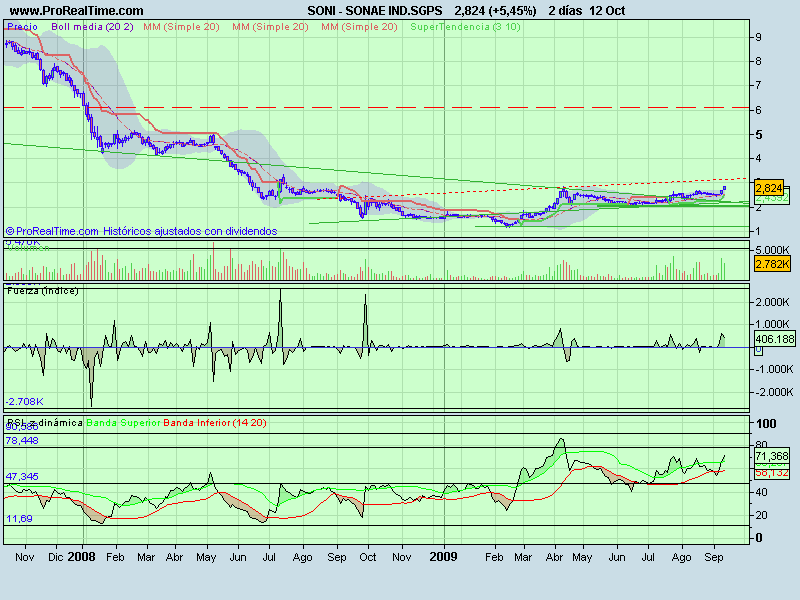This screenshot has height=600, width=800.
Task: Click the Oct month label on time axis
Action: coord(368,557)
